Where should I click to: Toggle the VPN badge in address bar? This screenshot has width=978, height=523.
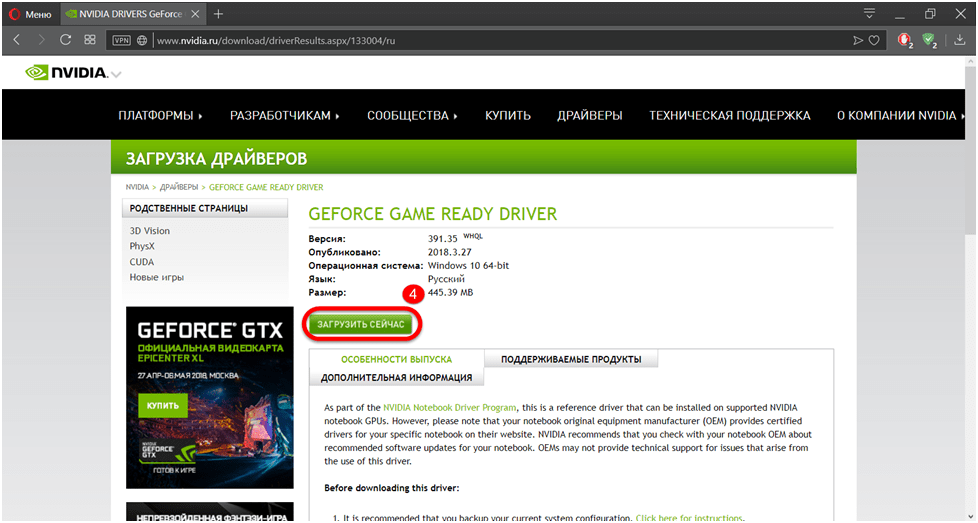(x=122, y=41)
